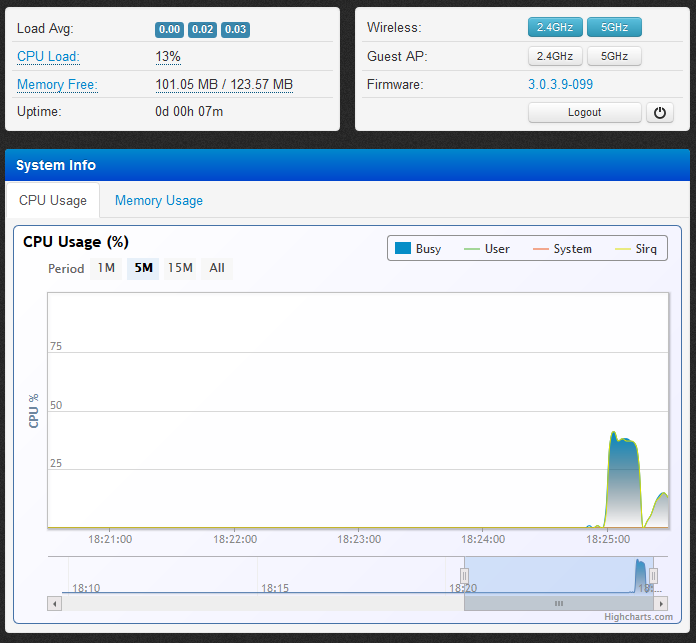Enable Wireless 2.4GHz radio
The width and height of the screenshot is (696, 643).
coord(555,28)
